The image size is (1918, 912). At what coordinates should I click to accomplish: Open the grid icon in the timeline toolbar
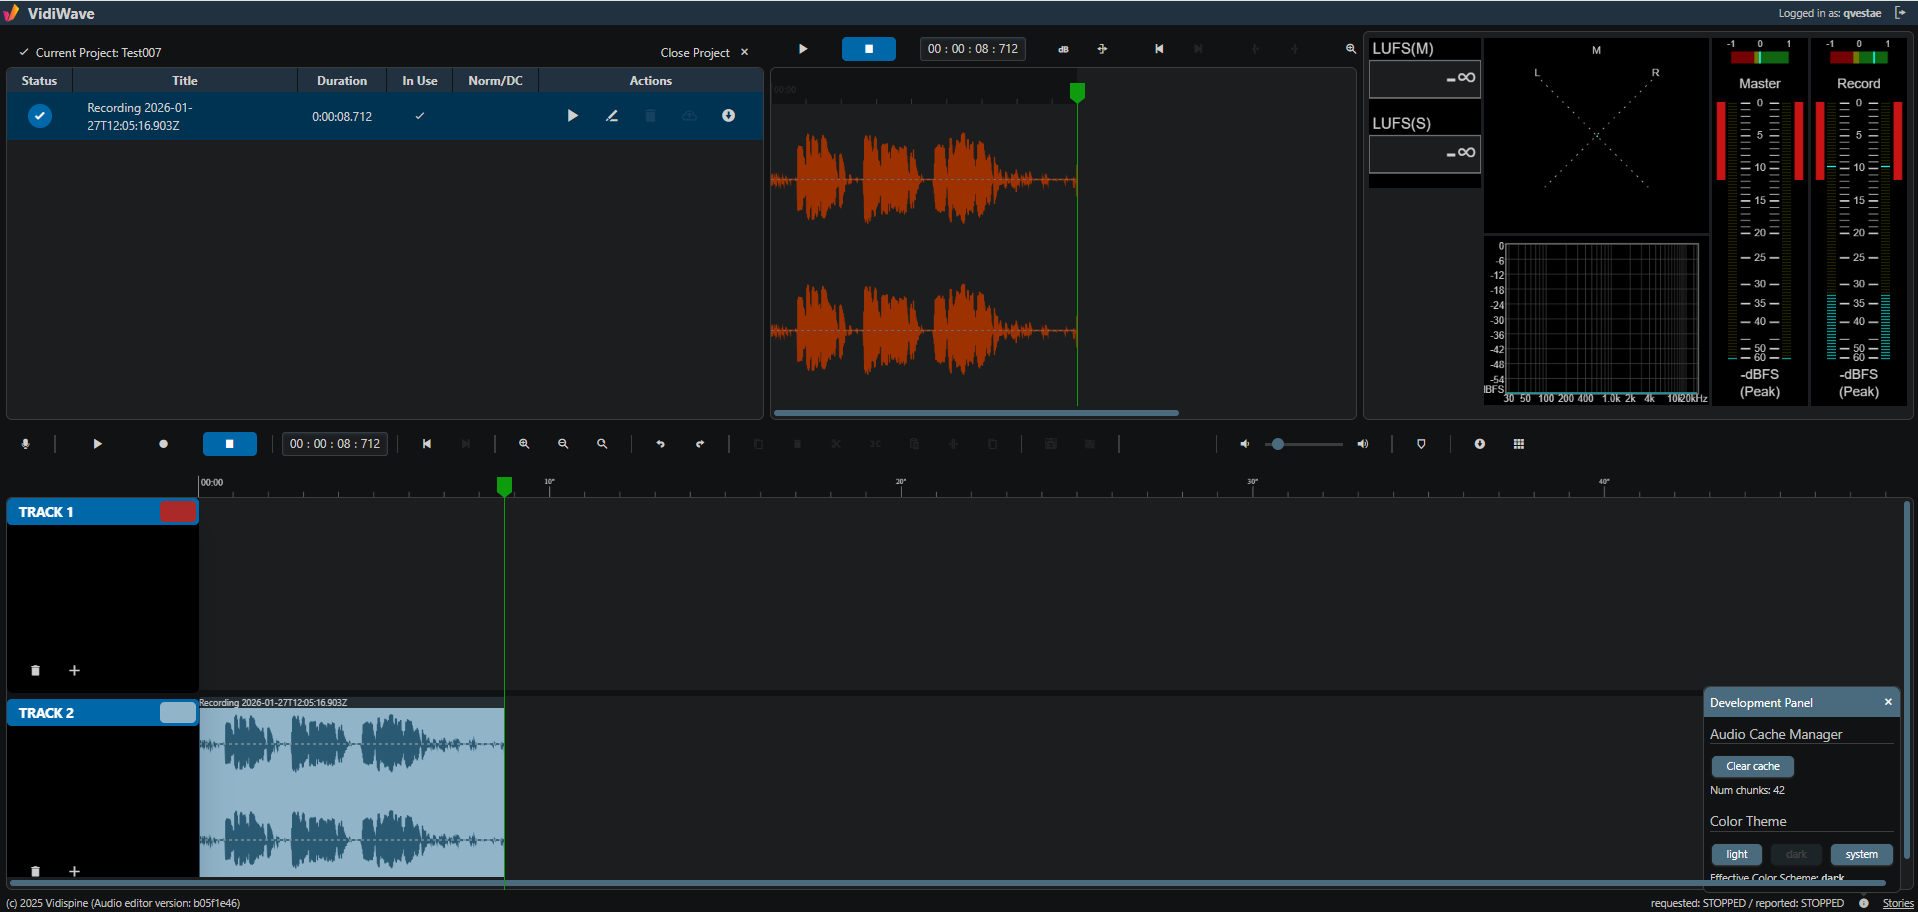pos(1519,444)
